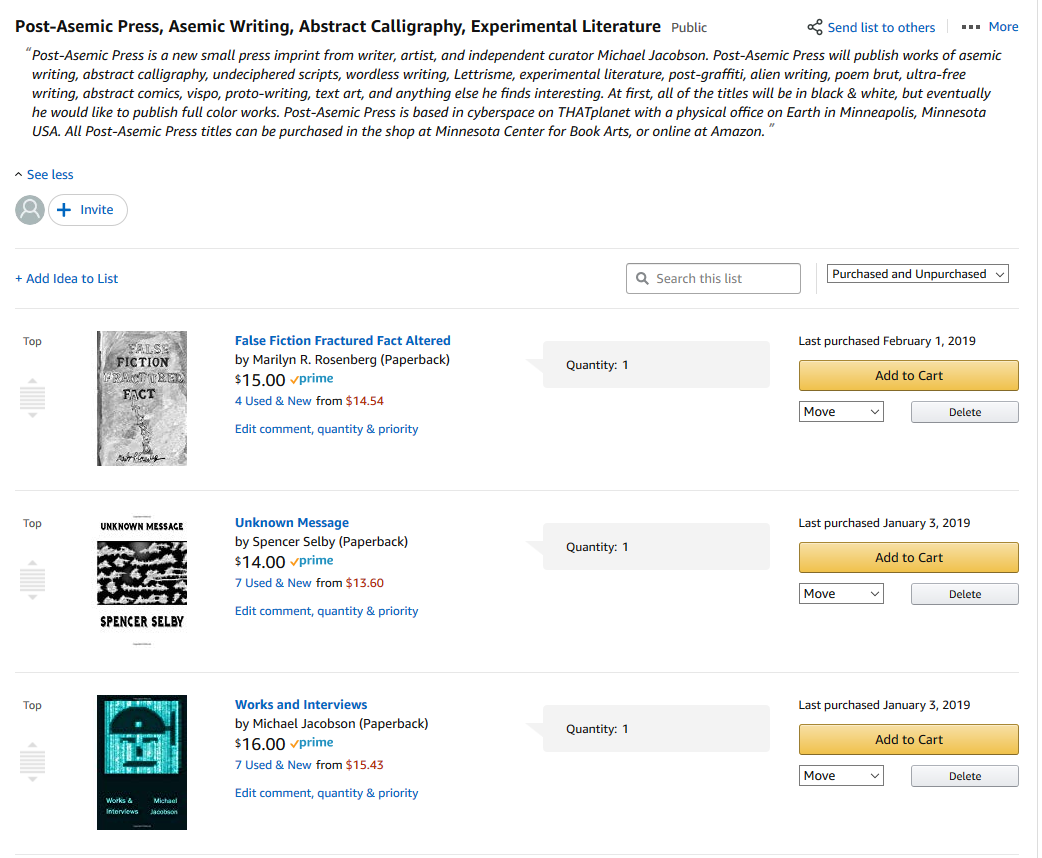
Task: Open Move dropdown for Unknown Message
Action: coord(842,594)
